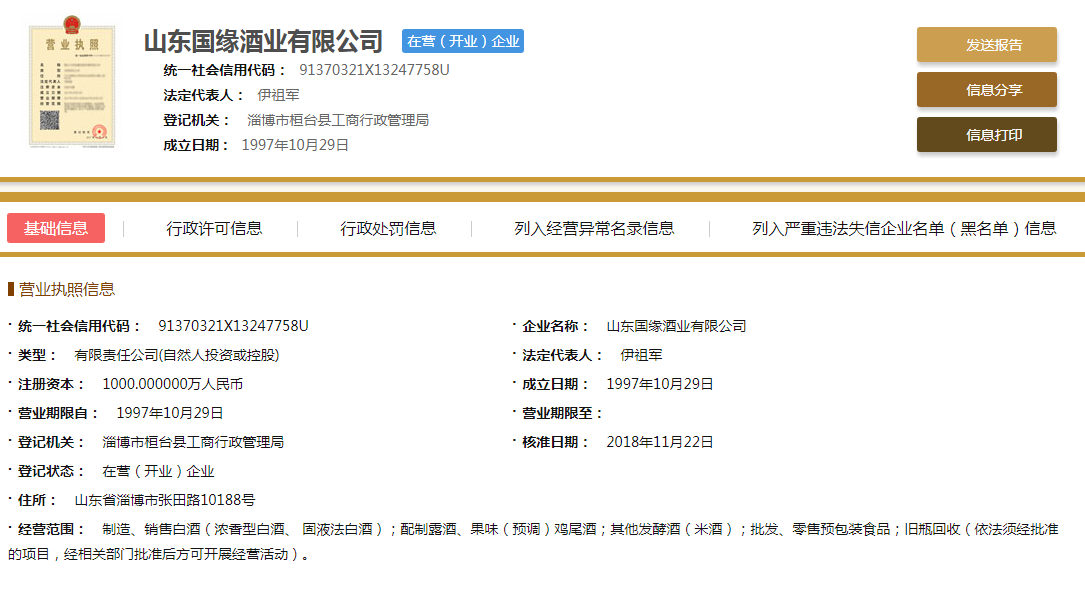This screenshot has width=1085, height=592.
Task: Print the page with 信息打印
Action: [x=986, y=135]
